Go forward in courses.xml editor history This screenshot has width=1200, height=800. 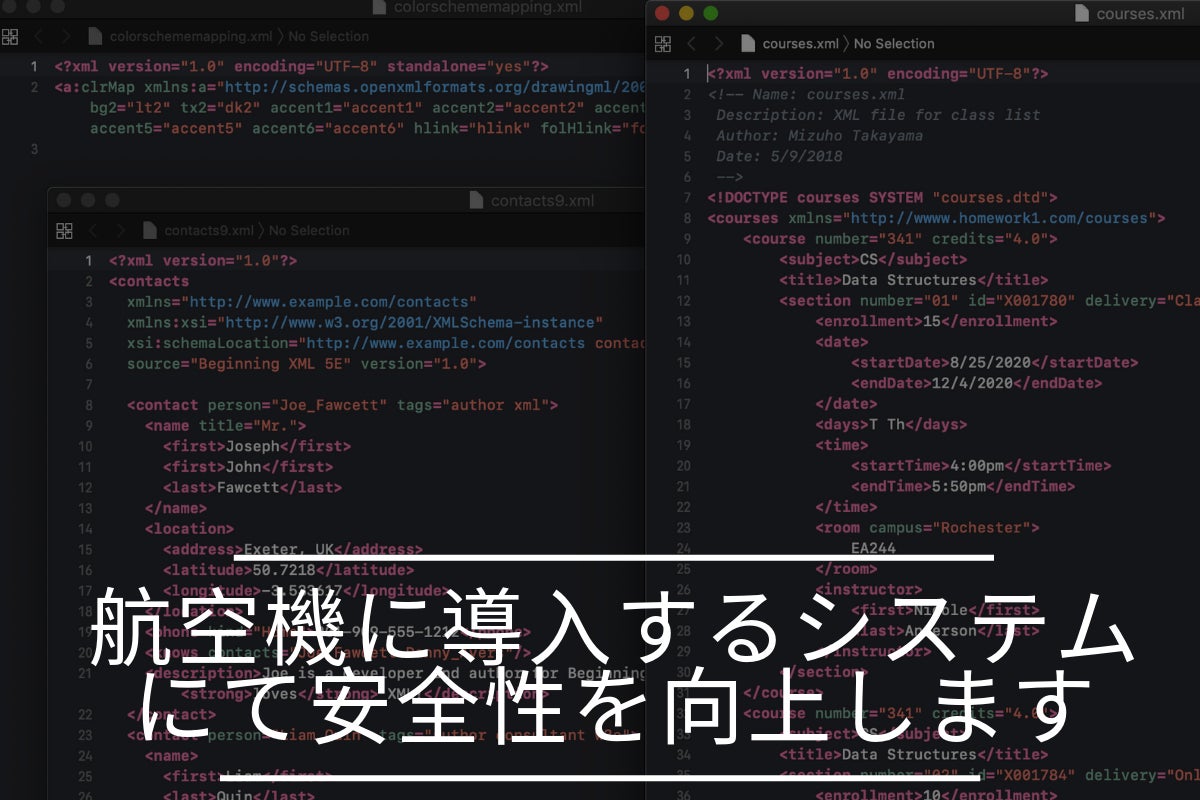tap(717, 44)
